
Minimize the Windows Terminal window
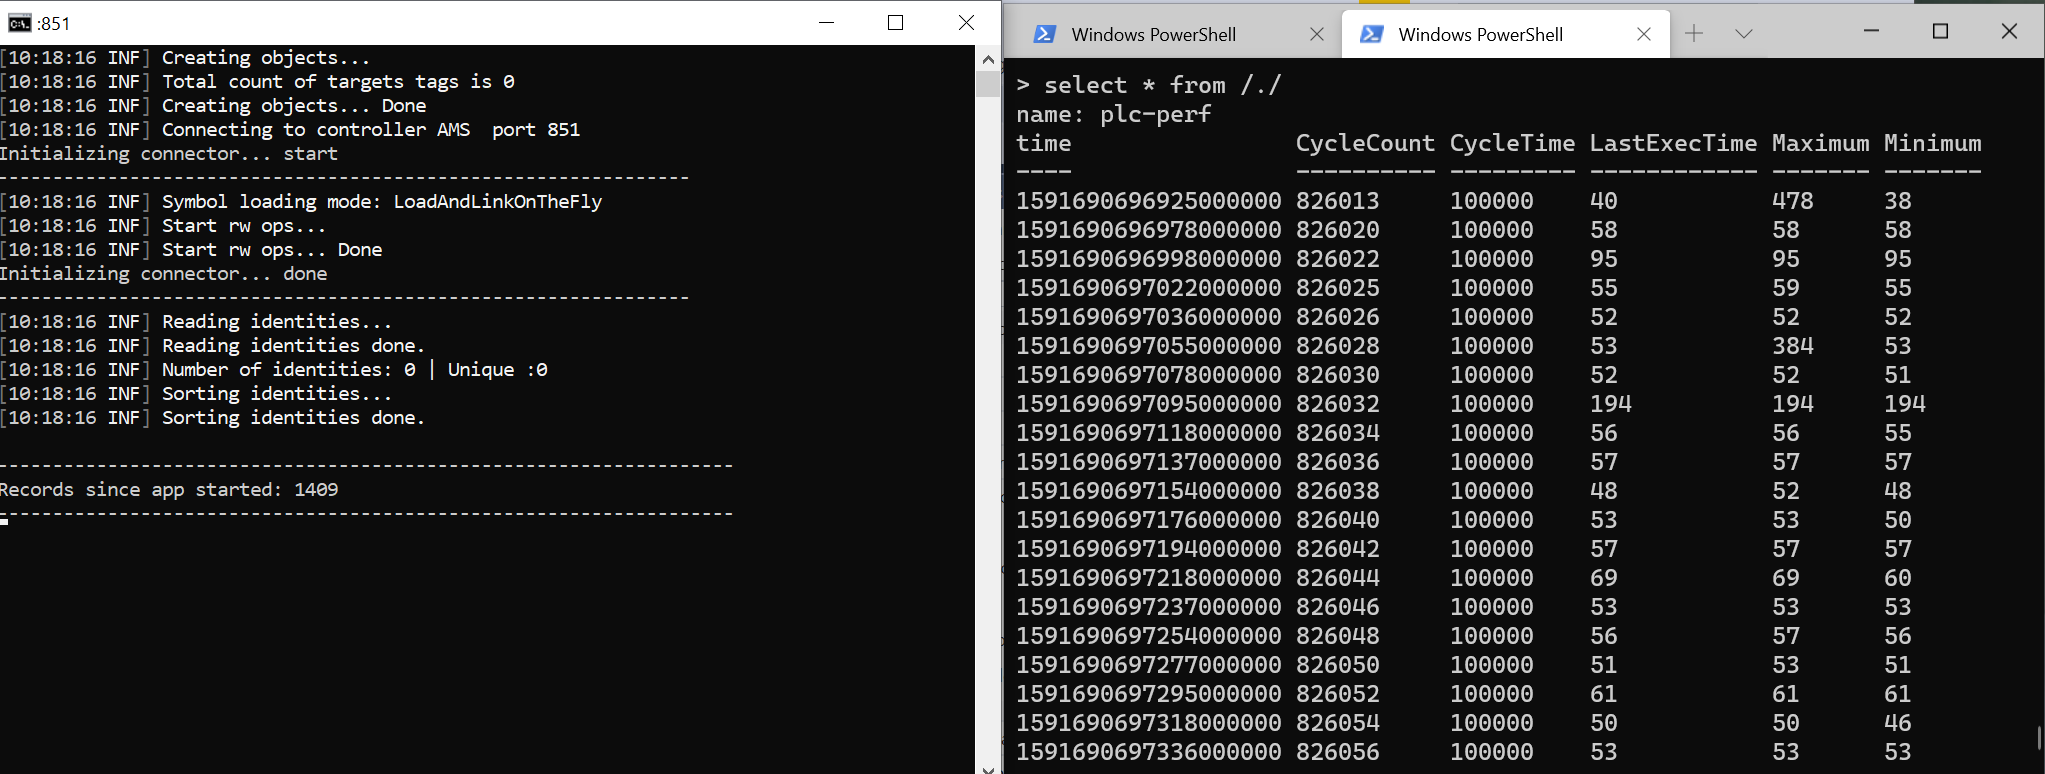click(1872, 31)
